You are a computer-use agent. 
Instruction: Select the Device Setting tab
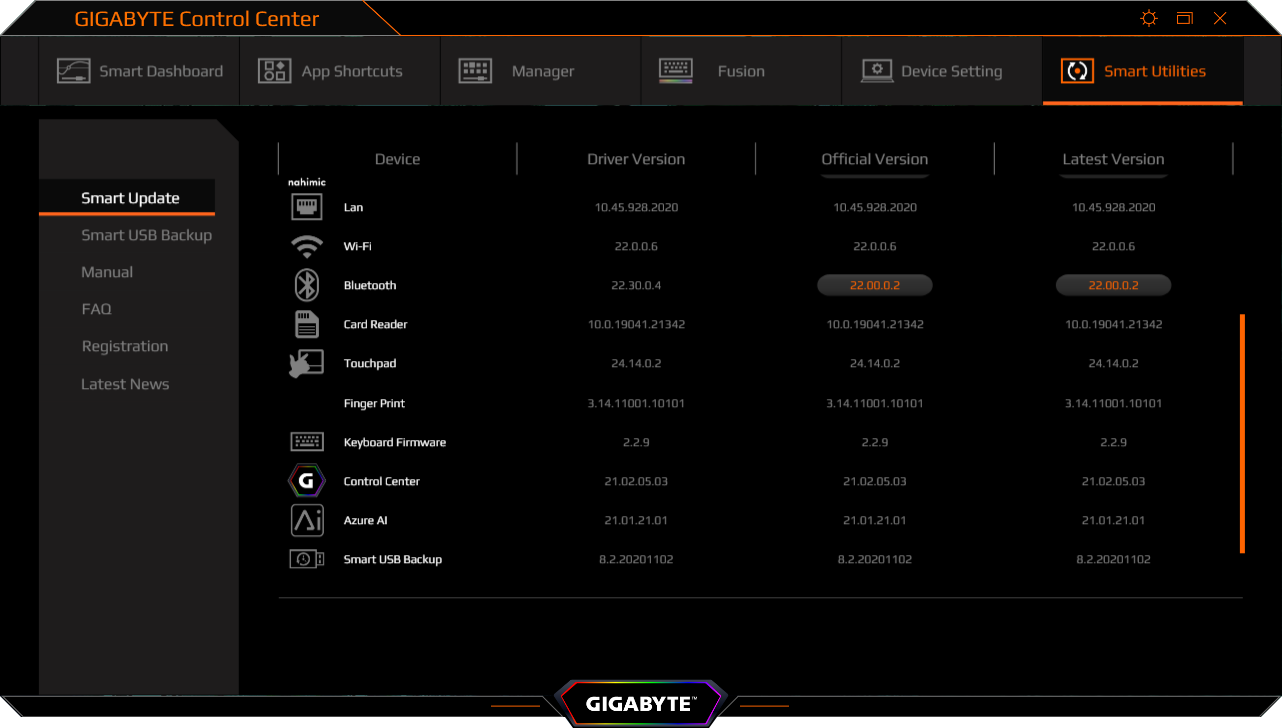(x=942, y=71)
